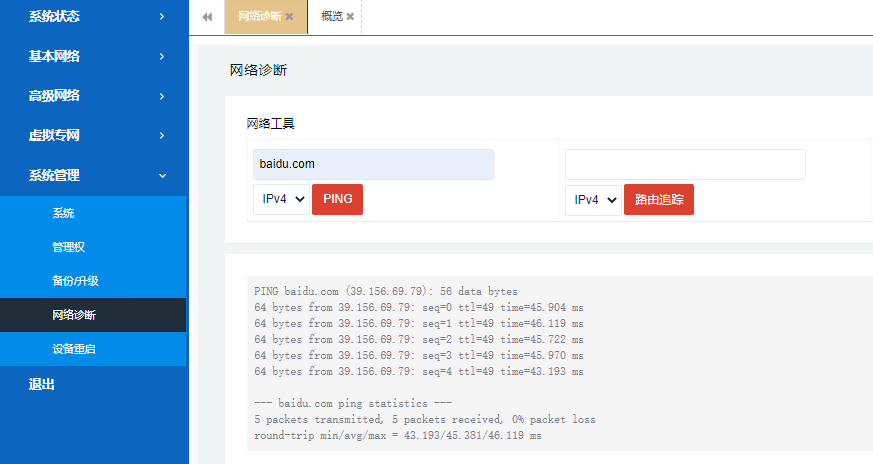This screenshot has width=873, height=464.
Task: Click the double-arrow tab scroll-back icon
Action: tap(207, 17)
